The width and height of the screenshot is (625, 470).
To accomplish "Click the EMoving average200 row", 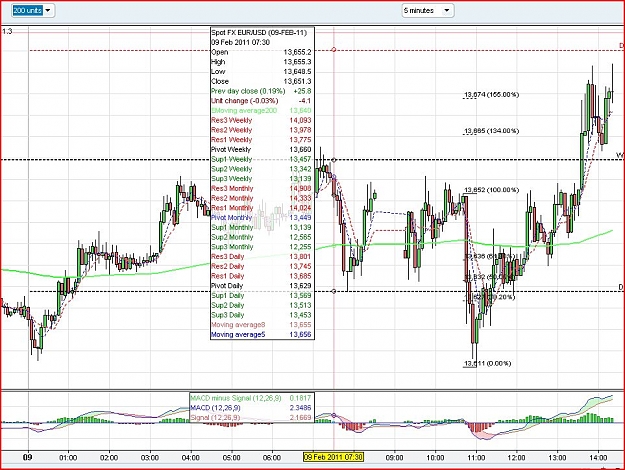I will click(261, 110).
